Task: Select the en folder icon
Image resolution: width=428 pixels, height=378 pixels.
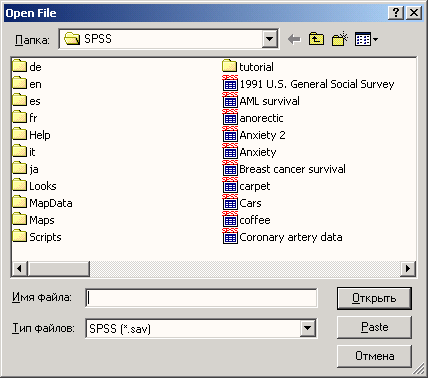Action: [x=20, y=83]
